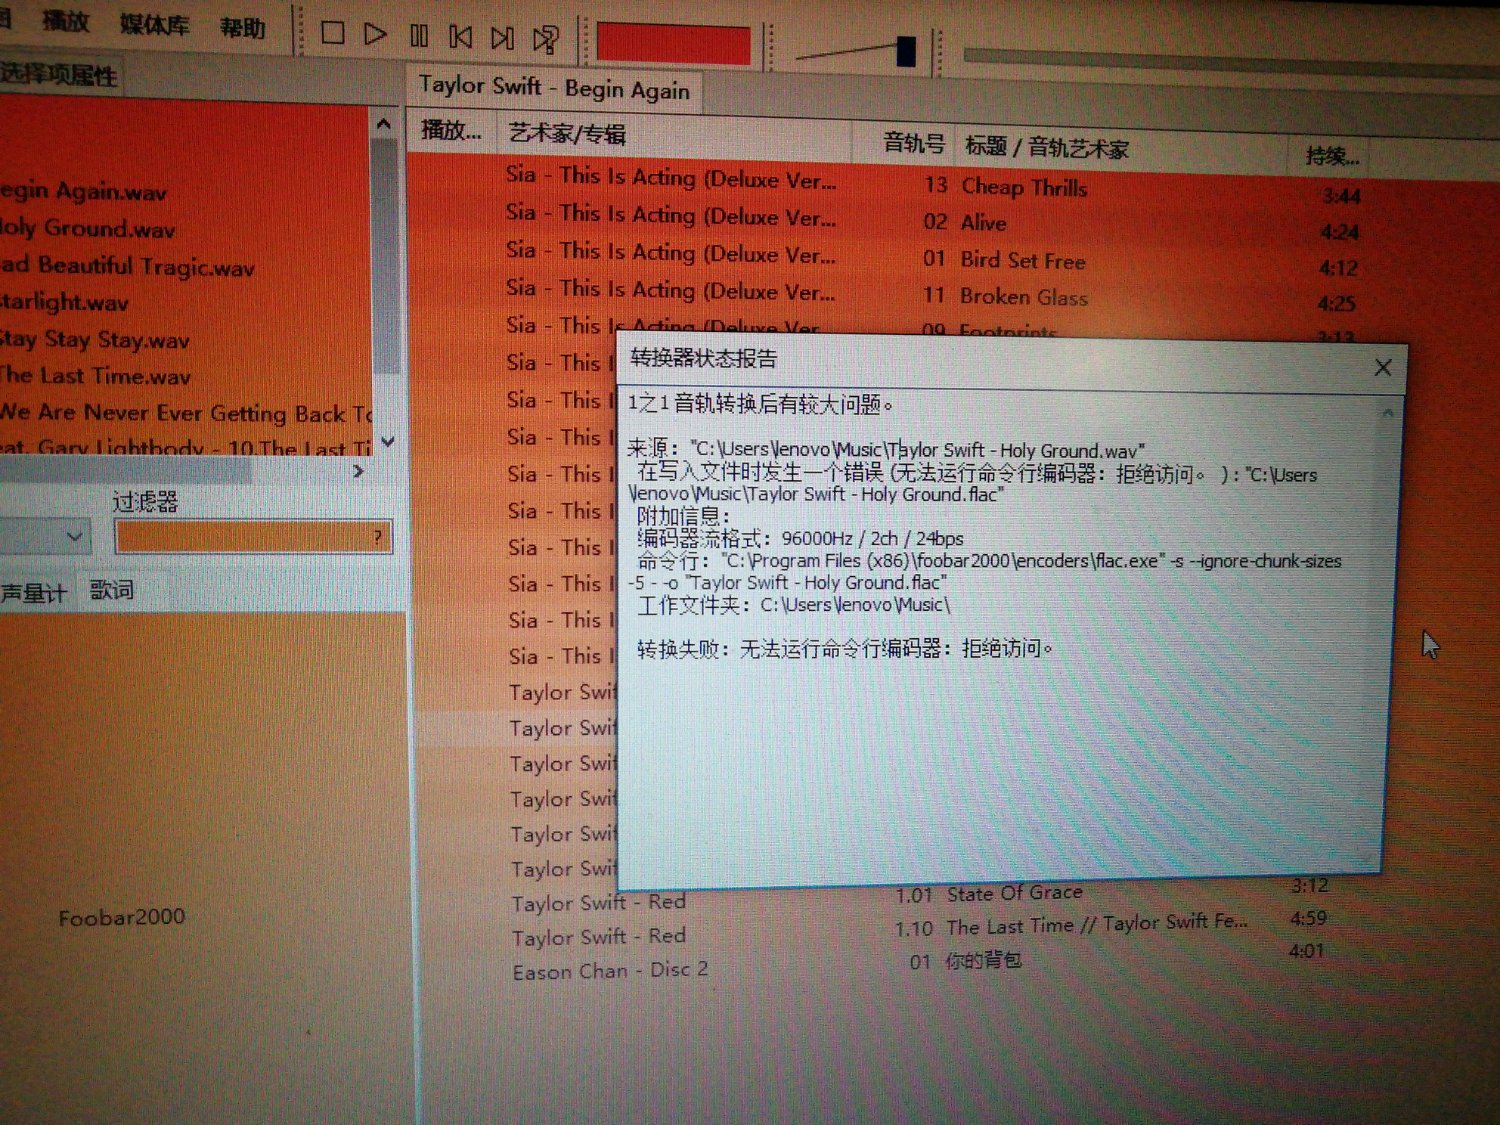
Task: Select the 'Holy Ground.wav' file entry
Action: 88,228
